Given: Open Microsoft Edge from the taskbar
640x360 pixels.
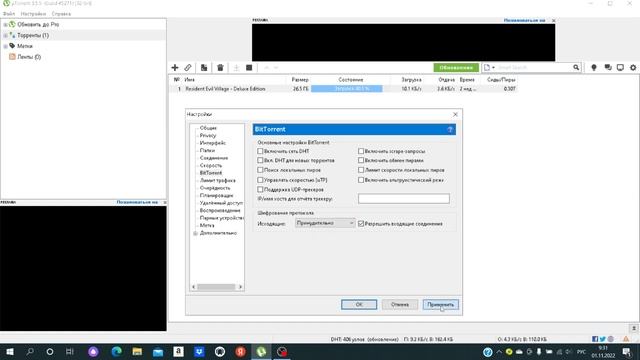Looking at the screenshot, I should [x=116, y=351].
